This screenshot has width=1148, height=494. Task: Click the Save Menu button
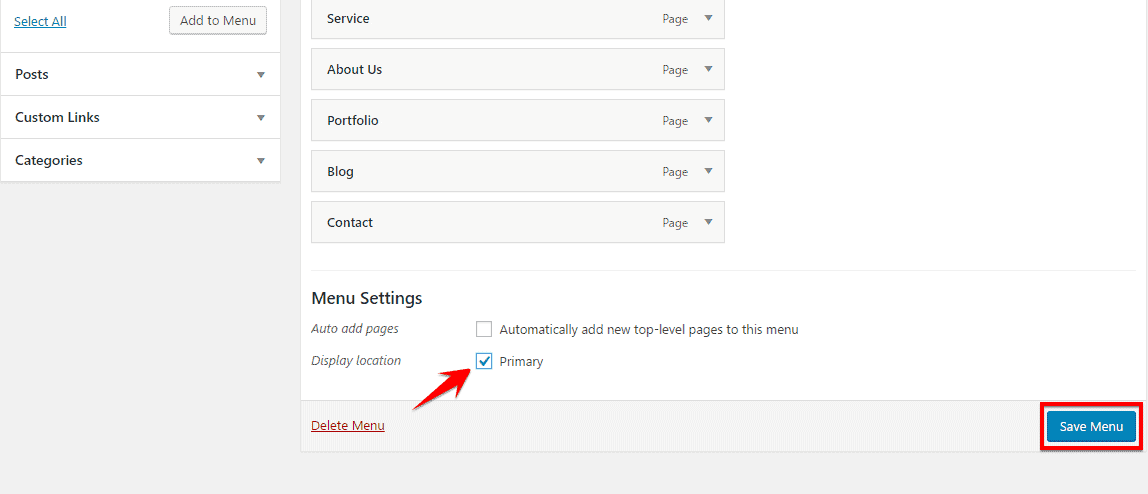pos(1091,426)
